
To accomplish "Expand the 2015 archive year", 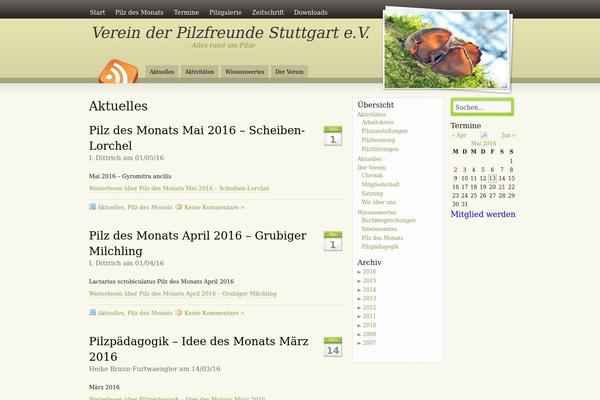I will coord(359,281).
